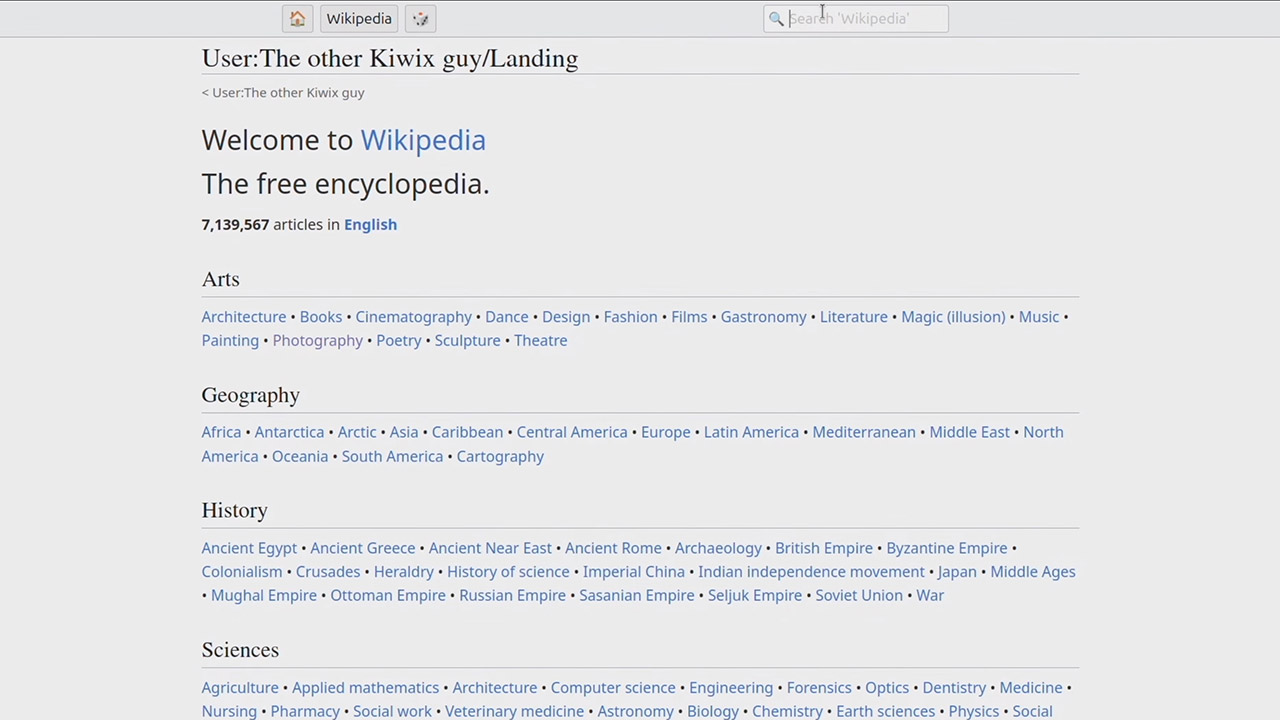Open the Books topic link
The height and width of the screenshot is (720, 1280).
[321, 316]
